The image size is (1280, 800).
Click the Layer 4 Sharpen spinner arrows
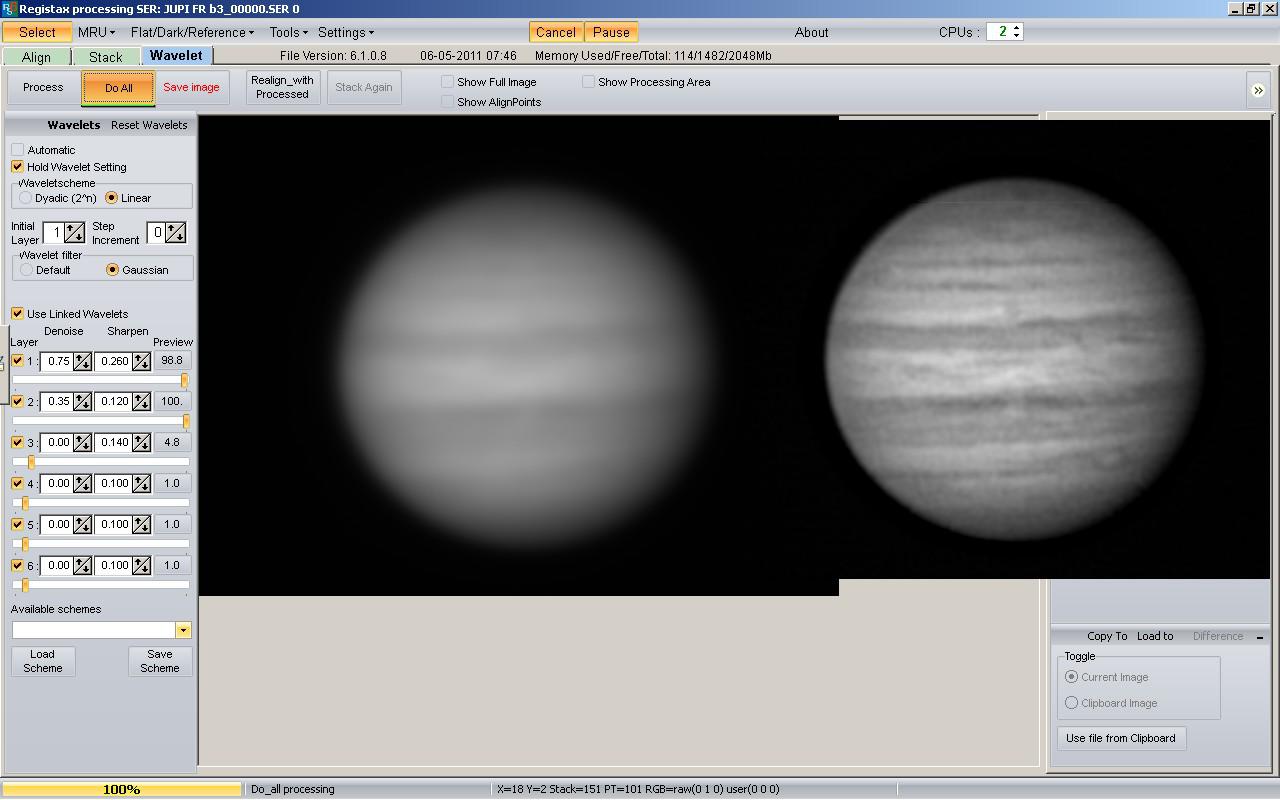(141, 484)
